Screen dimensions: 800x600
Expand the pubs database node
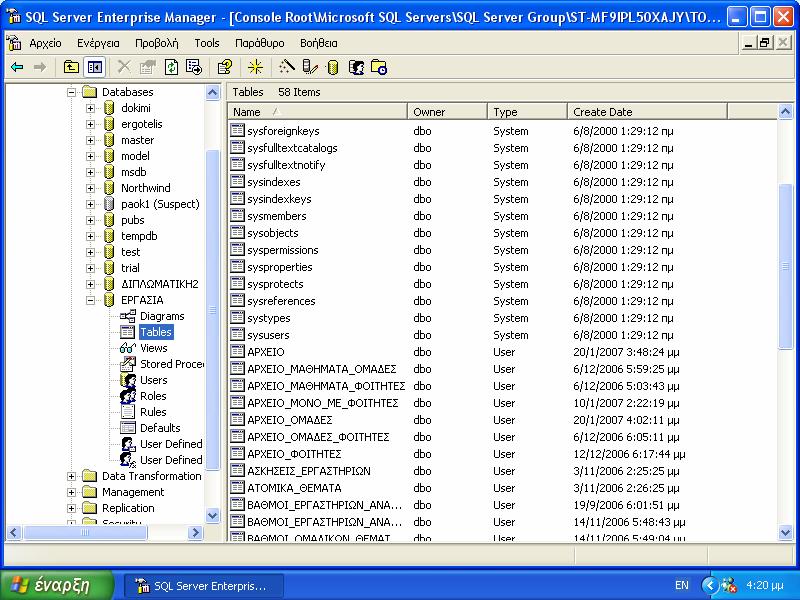90,220
